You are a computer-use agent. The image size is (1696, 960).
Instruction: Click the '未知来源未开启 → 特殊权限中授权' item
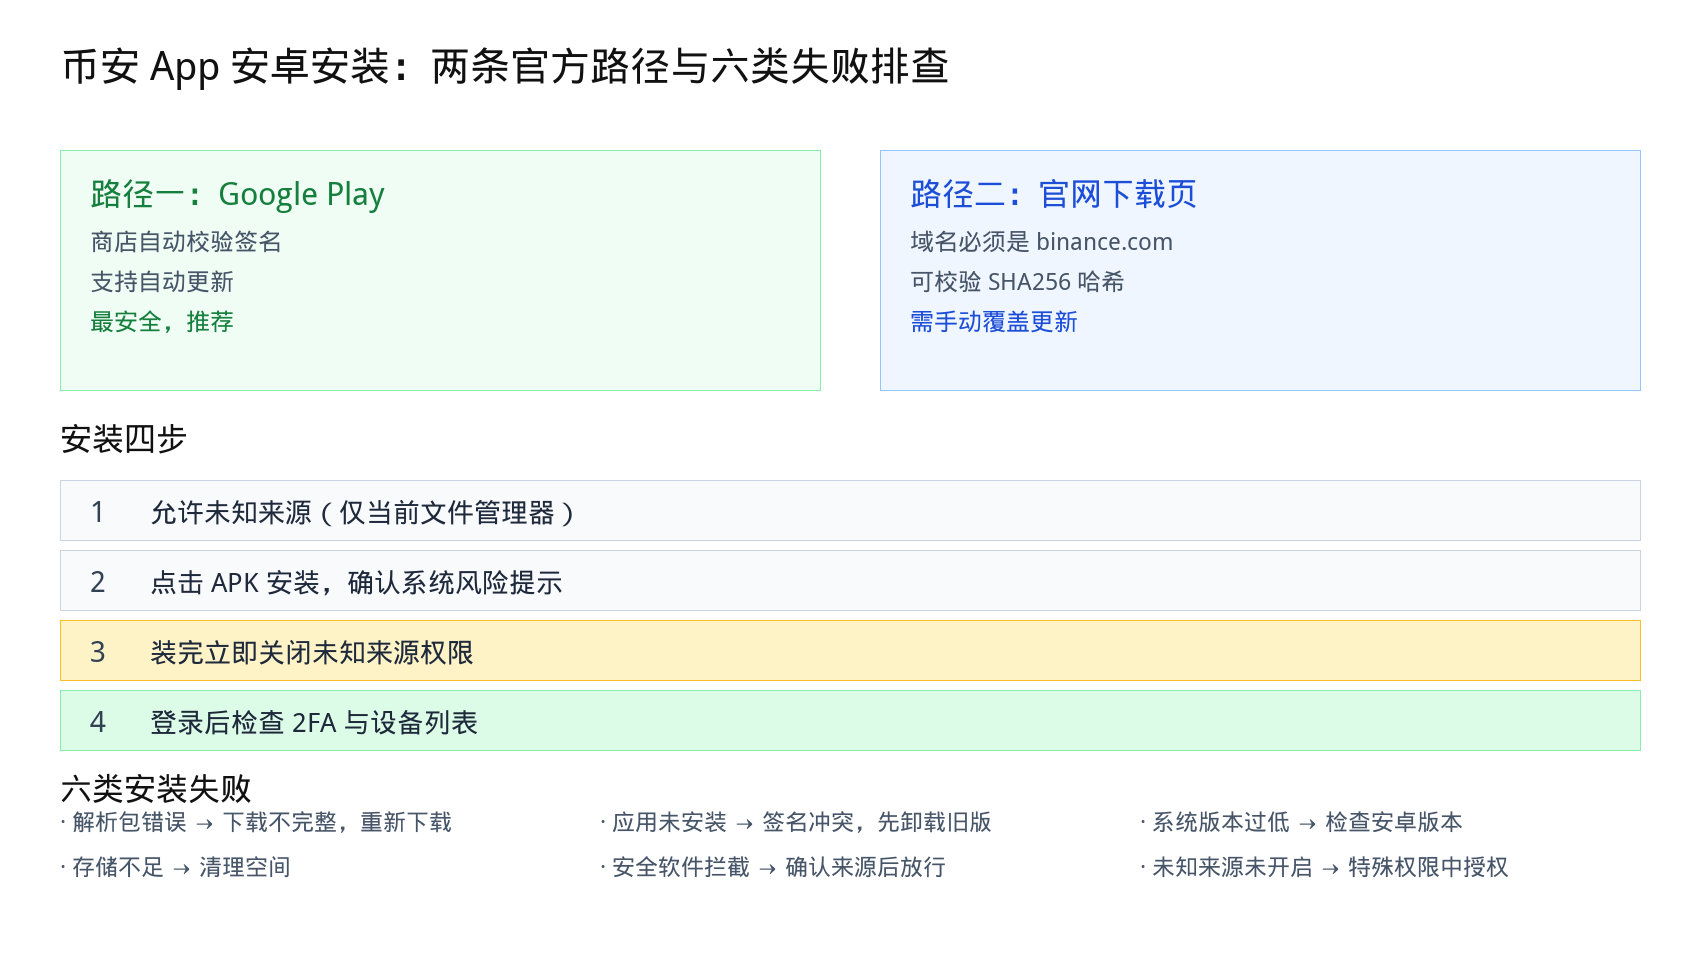point(1325,867)
